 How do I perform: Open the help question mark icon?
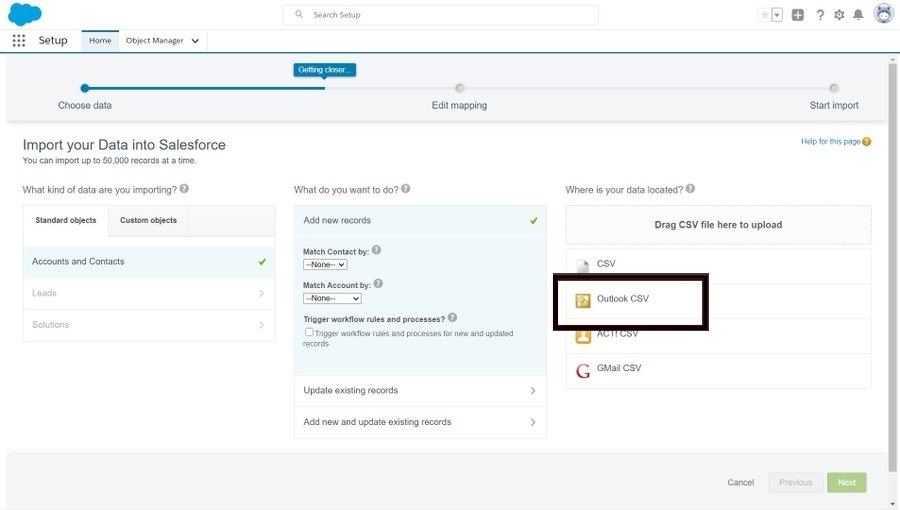(820, 15)
